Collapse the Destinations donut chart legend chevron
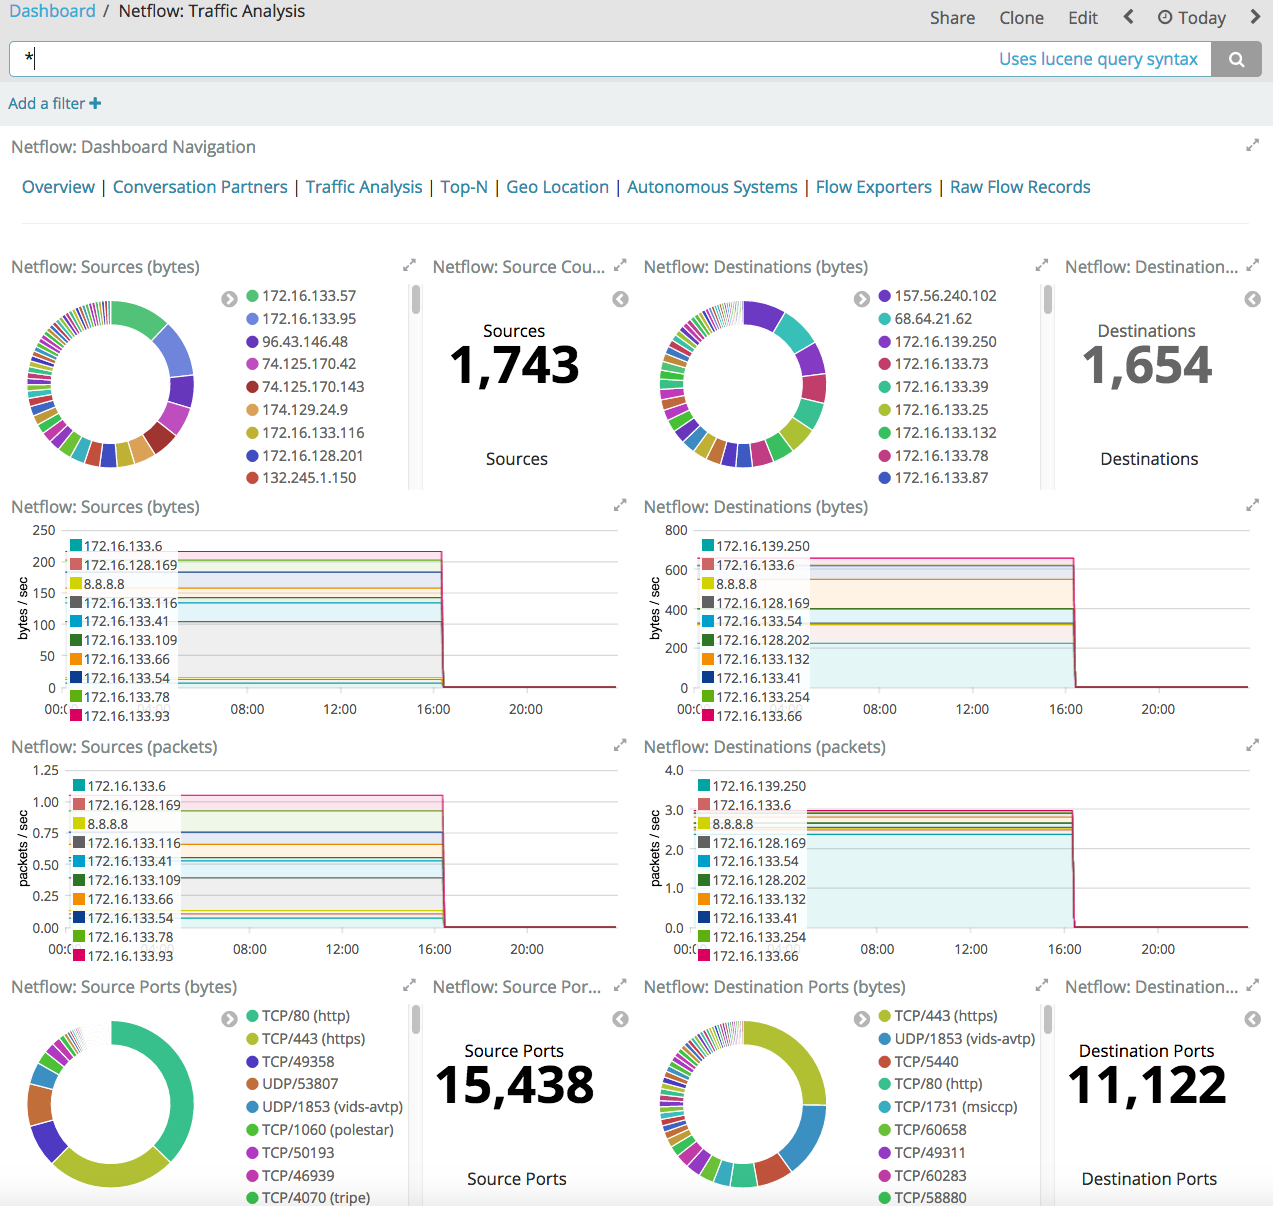The height and width of the screenshot is (1206, 1273). (x=861, y=298)
